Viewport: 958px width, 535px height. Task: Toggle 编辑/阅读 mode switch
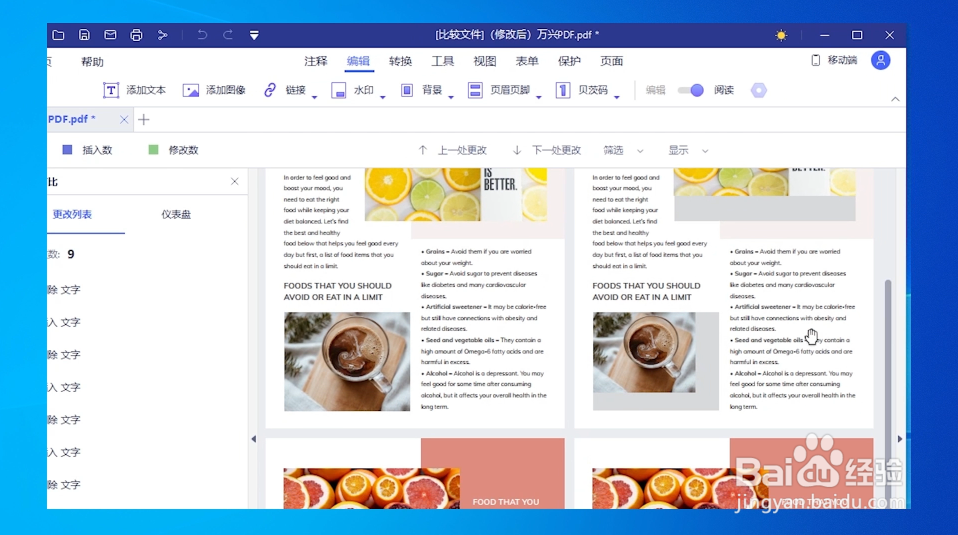(690, 90)
